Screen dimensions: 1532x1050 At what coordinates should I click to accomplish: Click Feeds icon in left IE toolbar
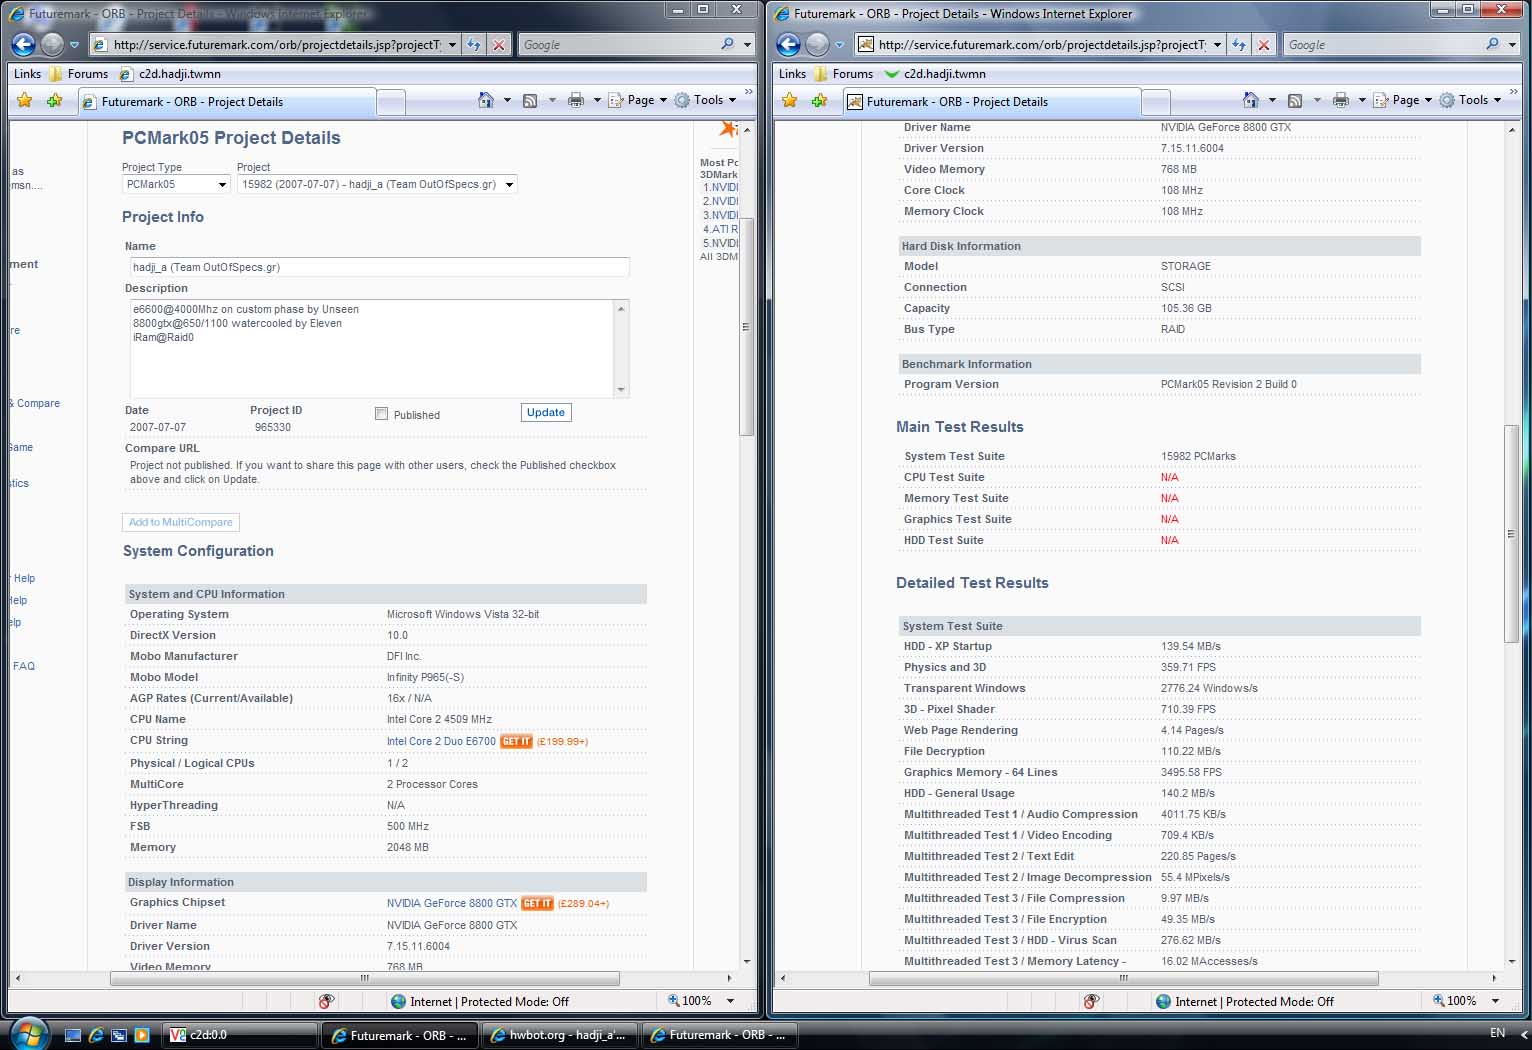point(530,100)
